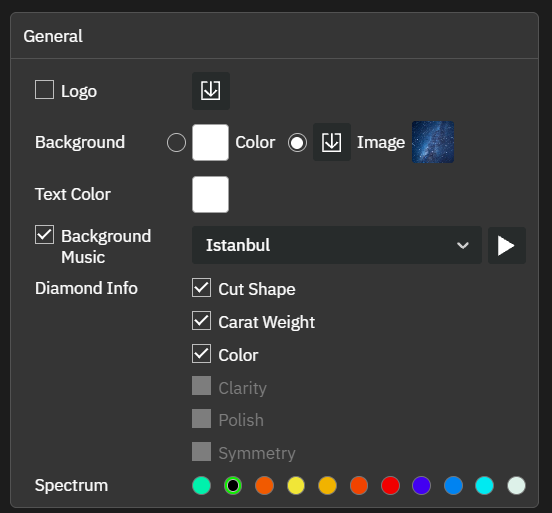
Task: Pick the pure red spectrum color
Action: tap(390, 486)
